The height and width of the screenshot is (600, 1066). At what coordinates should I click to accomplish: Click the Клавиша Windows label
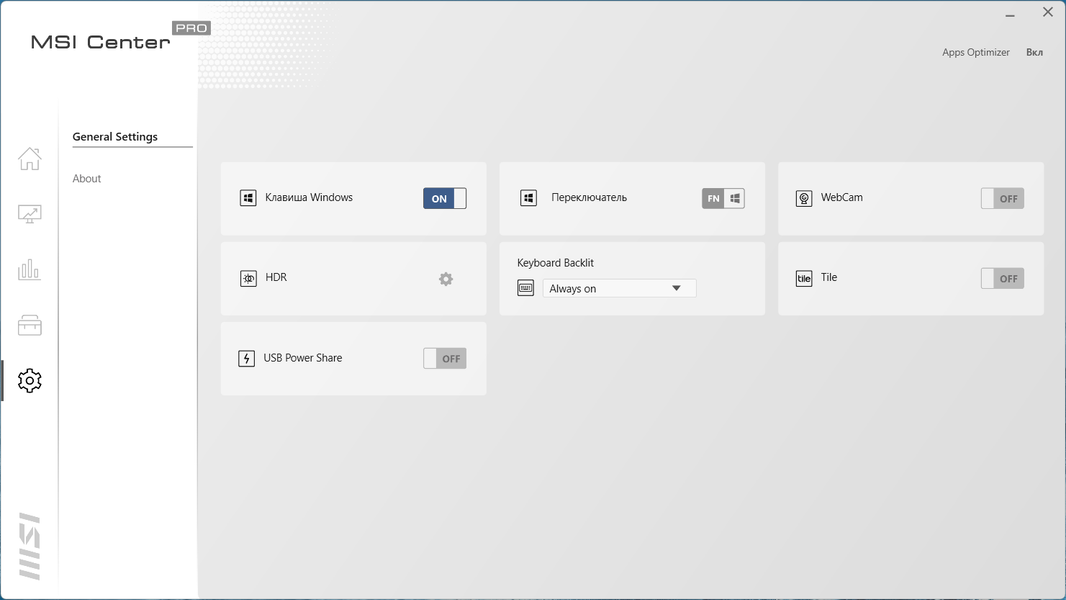tap(309, 198)
